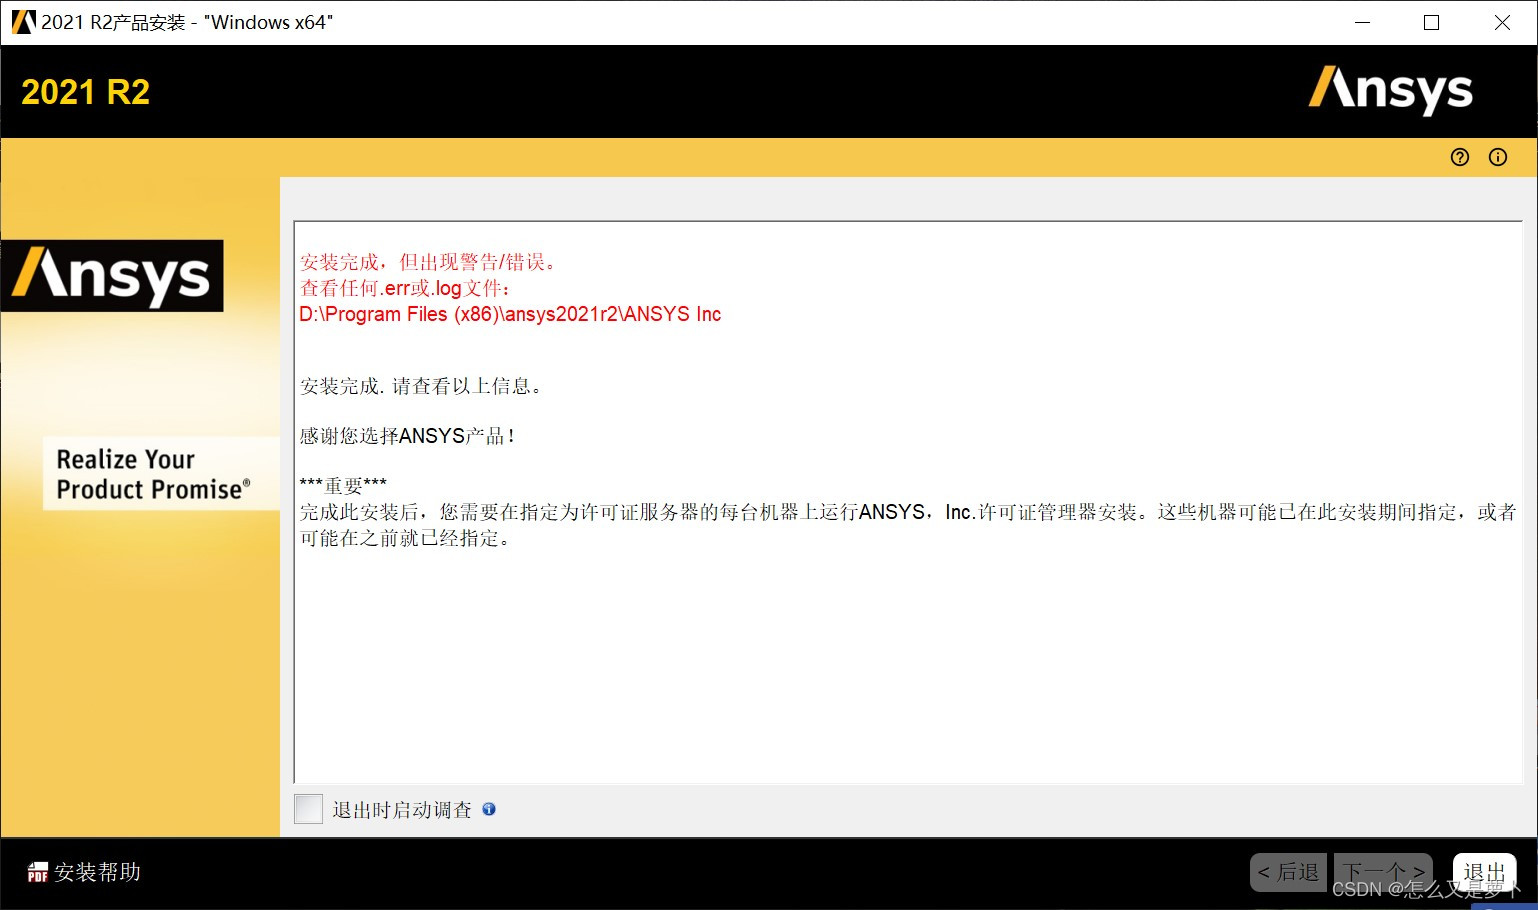The image size is (1538, 910).
Task: Click the Ansys logo in the top header
Action: pyautogui.click(x=1391, y=90)
